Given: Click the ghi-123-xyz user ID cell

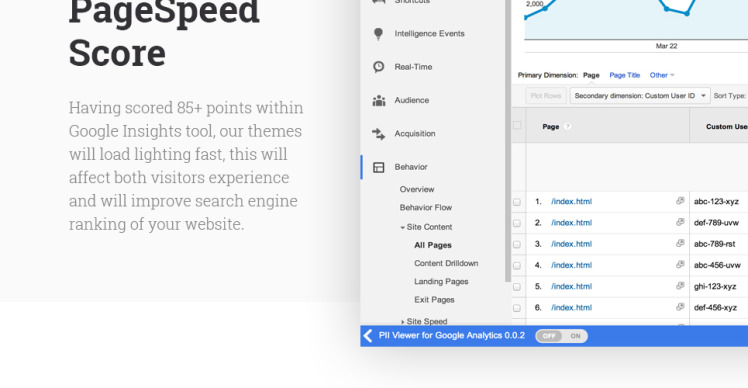Looking at the screenshot, I should (715, 286).
